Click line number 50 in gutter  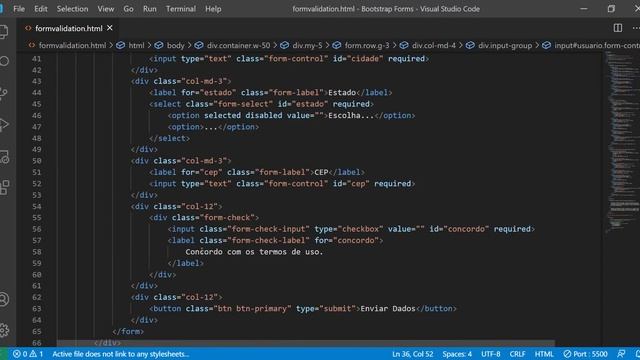pyautogui.click(x=36, y=161)
